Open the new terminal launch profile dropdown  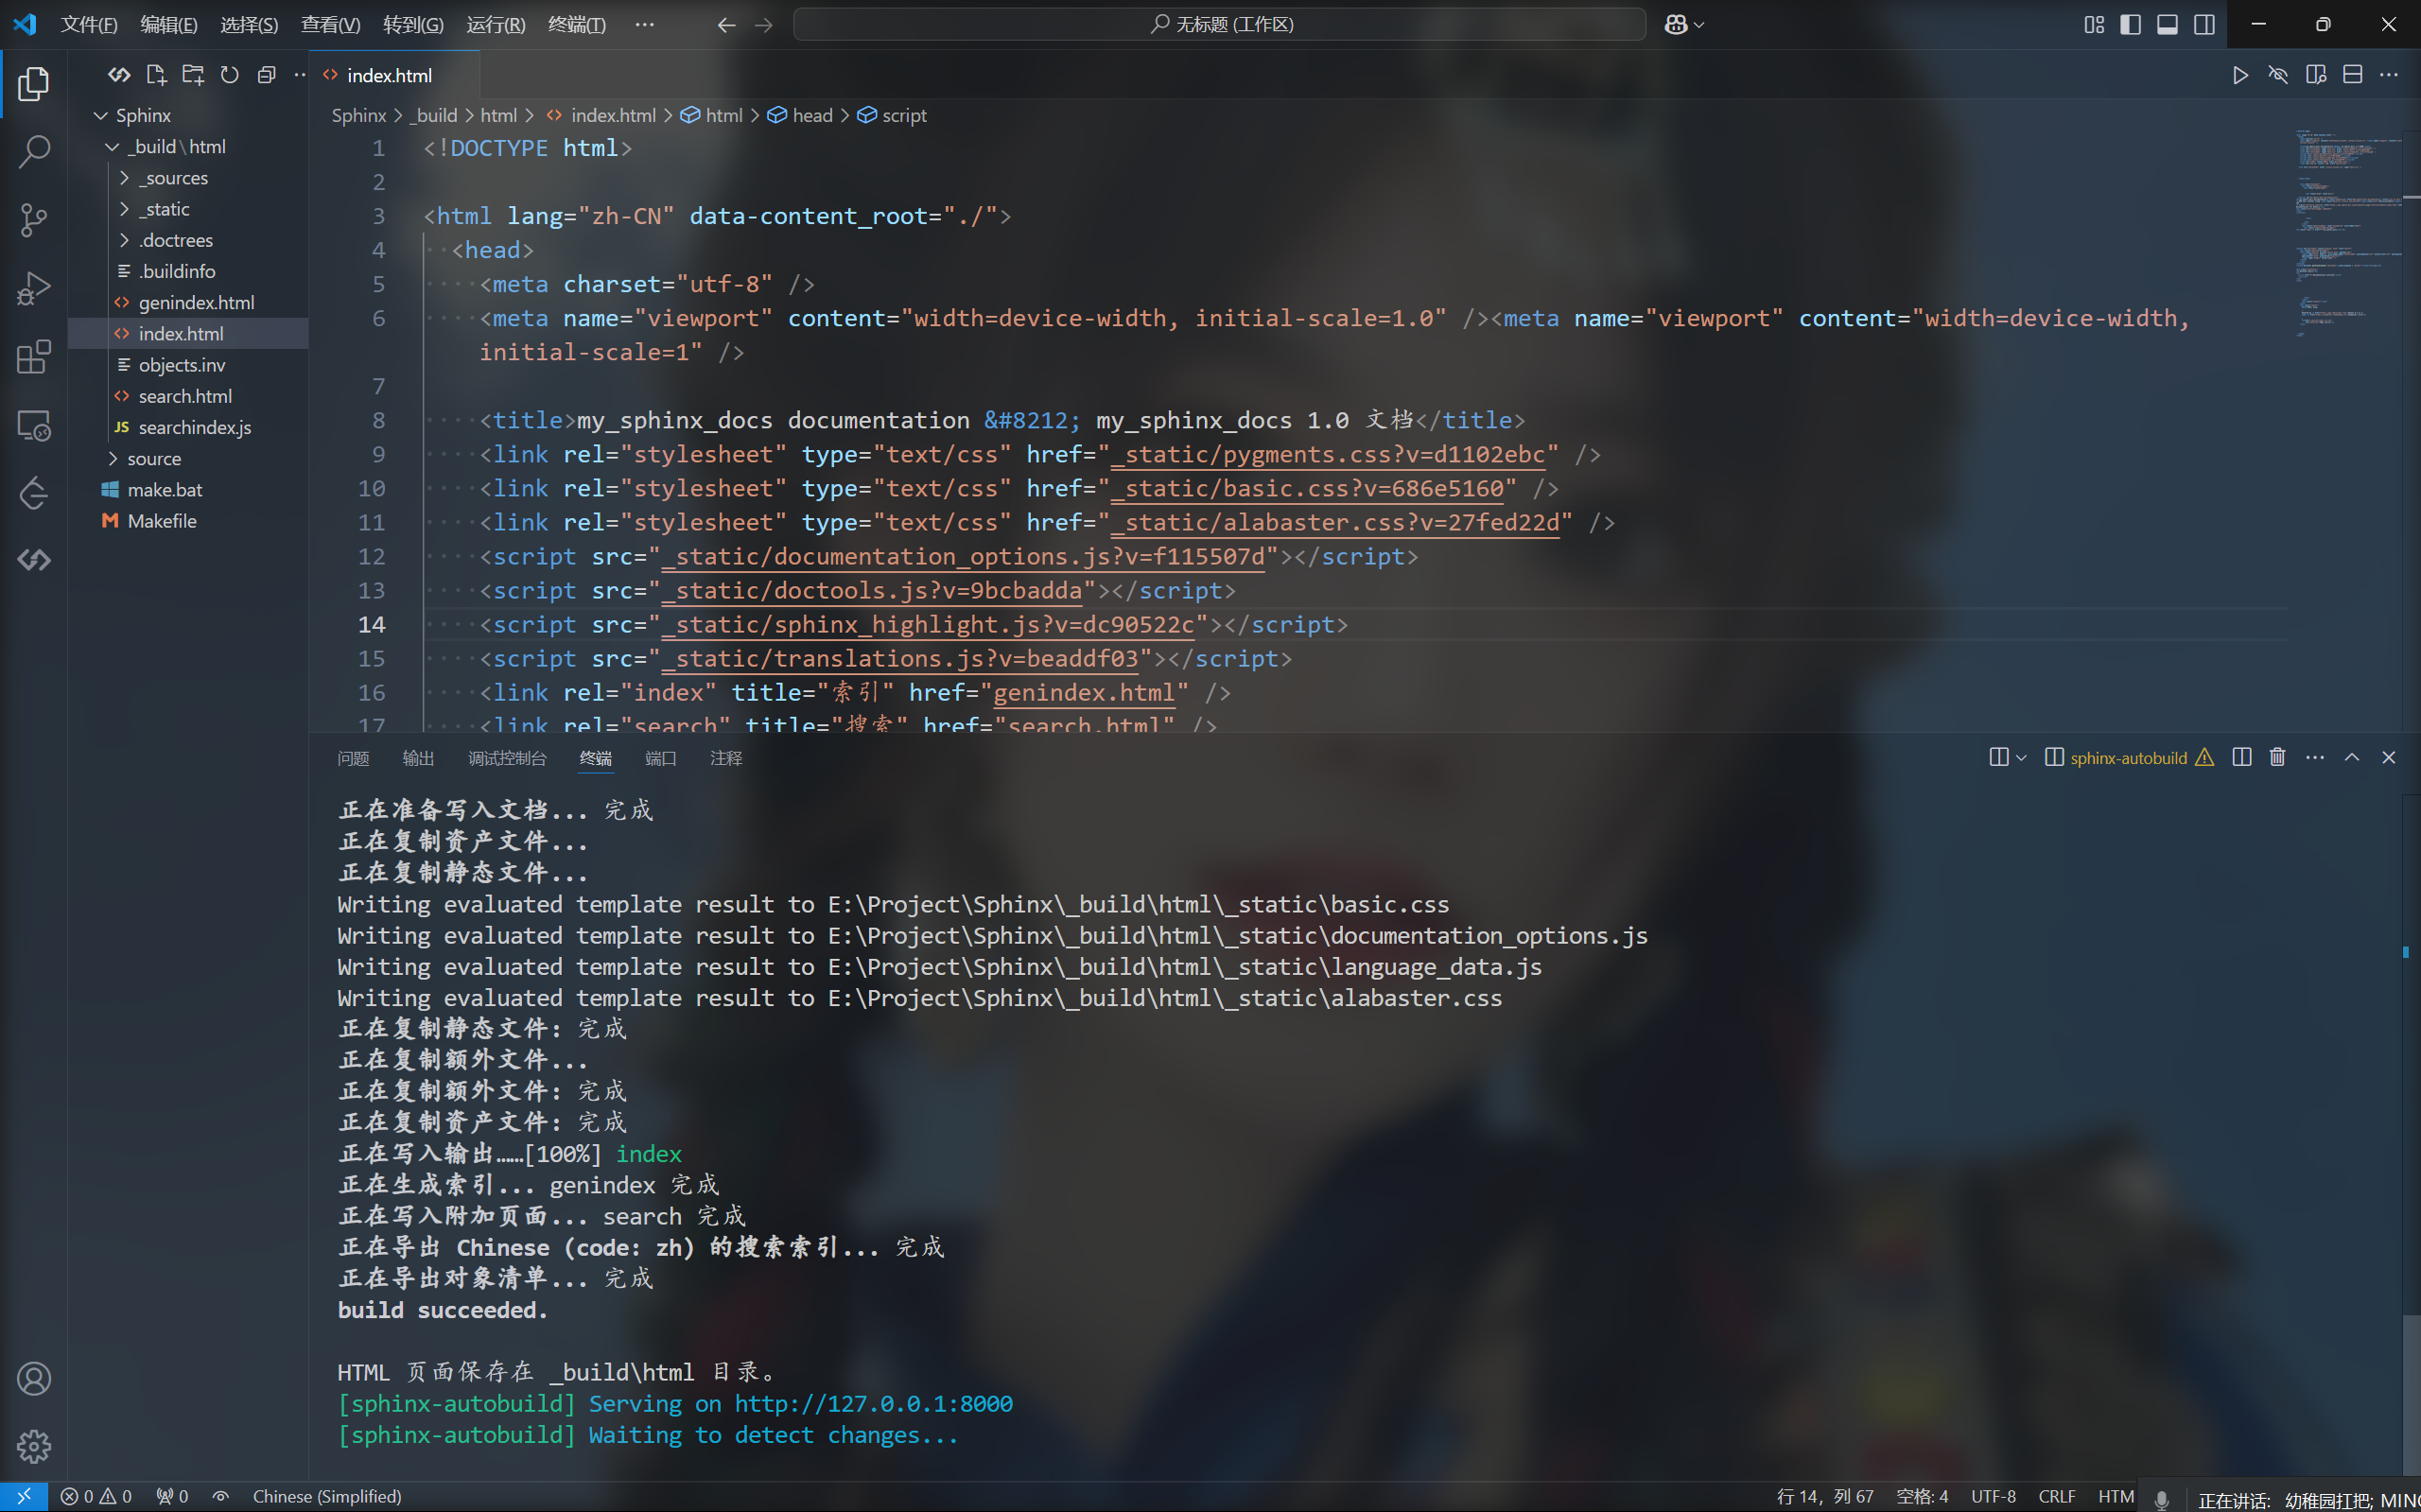pyautogui.click(x=2021, y=757)
